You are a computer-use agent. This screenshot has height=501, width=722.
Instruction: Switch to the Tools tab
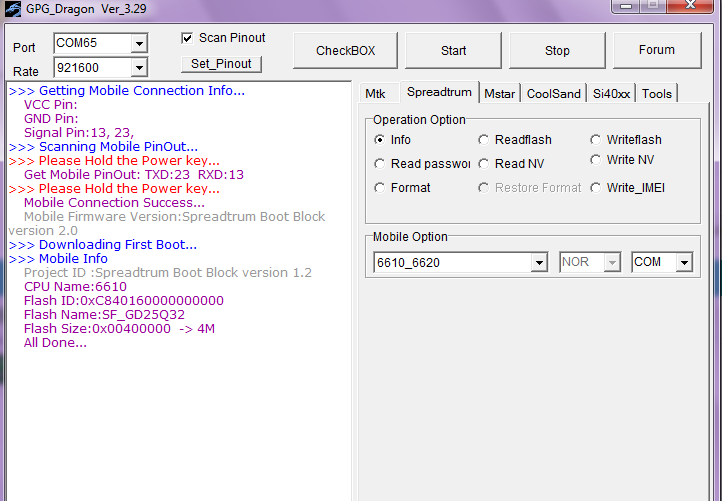point(657,94)
